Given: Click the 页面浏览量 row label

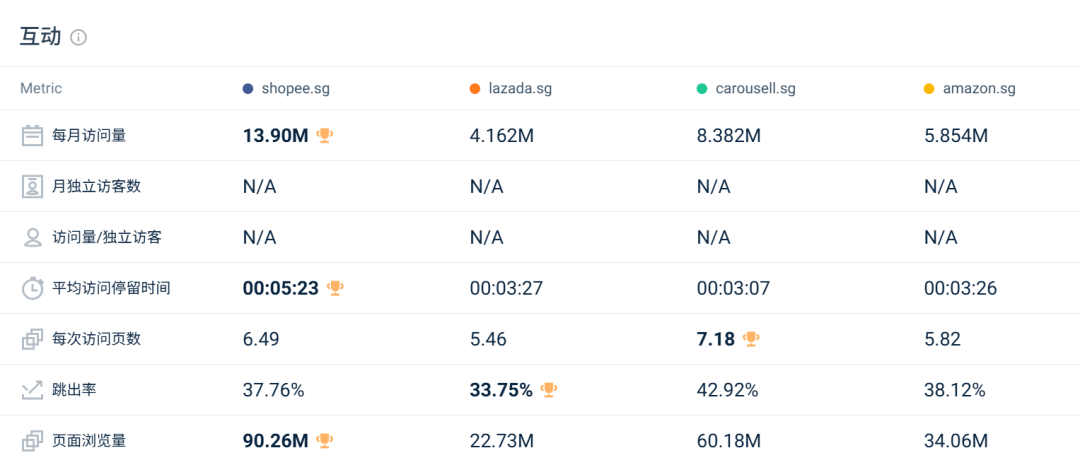Looking at the screenshot, I should point(90,441).
